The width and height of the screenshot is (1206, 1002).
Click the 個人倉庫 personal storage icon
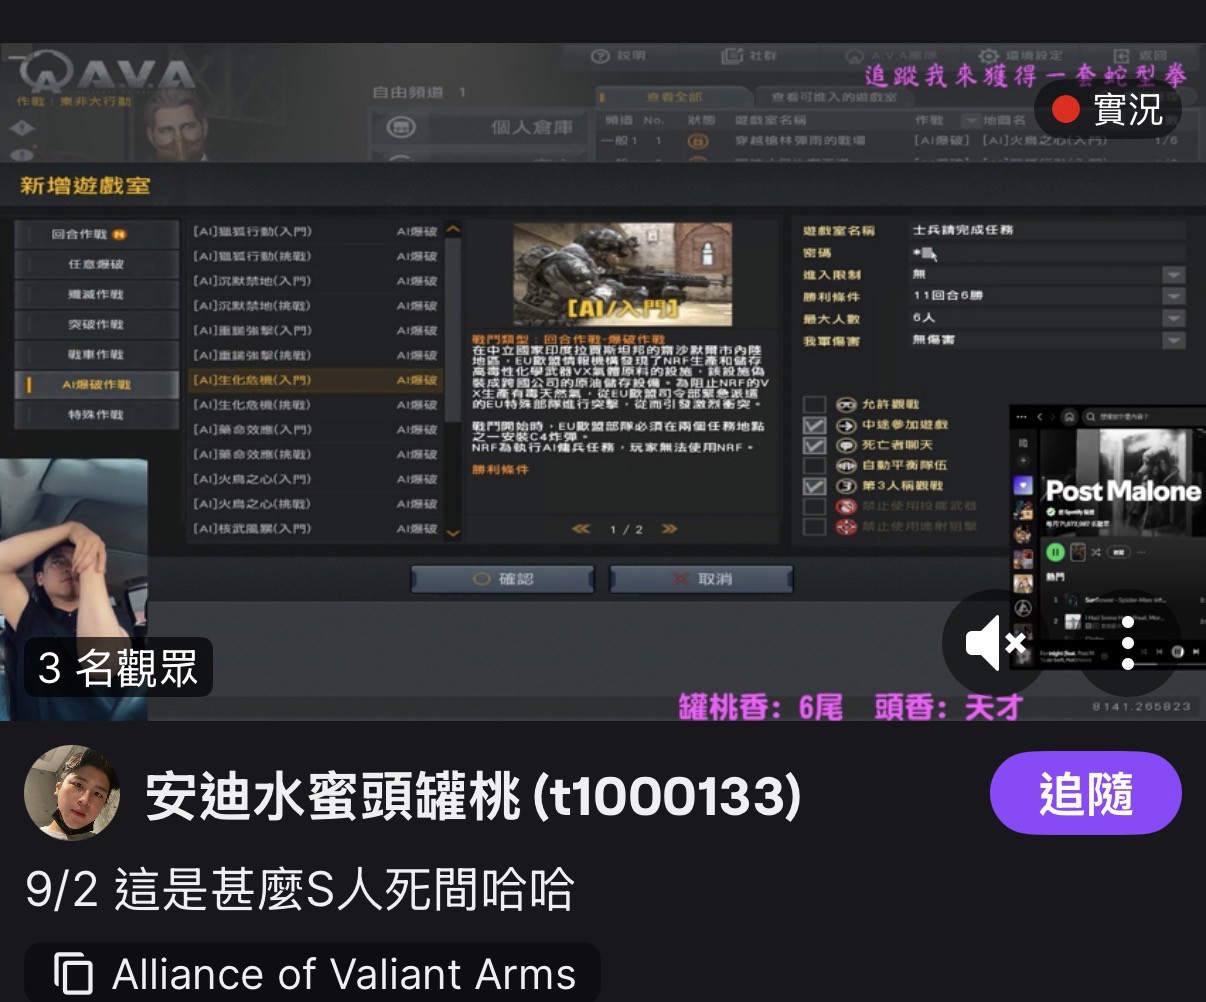pos(401,127)
